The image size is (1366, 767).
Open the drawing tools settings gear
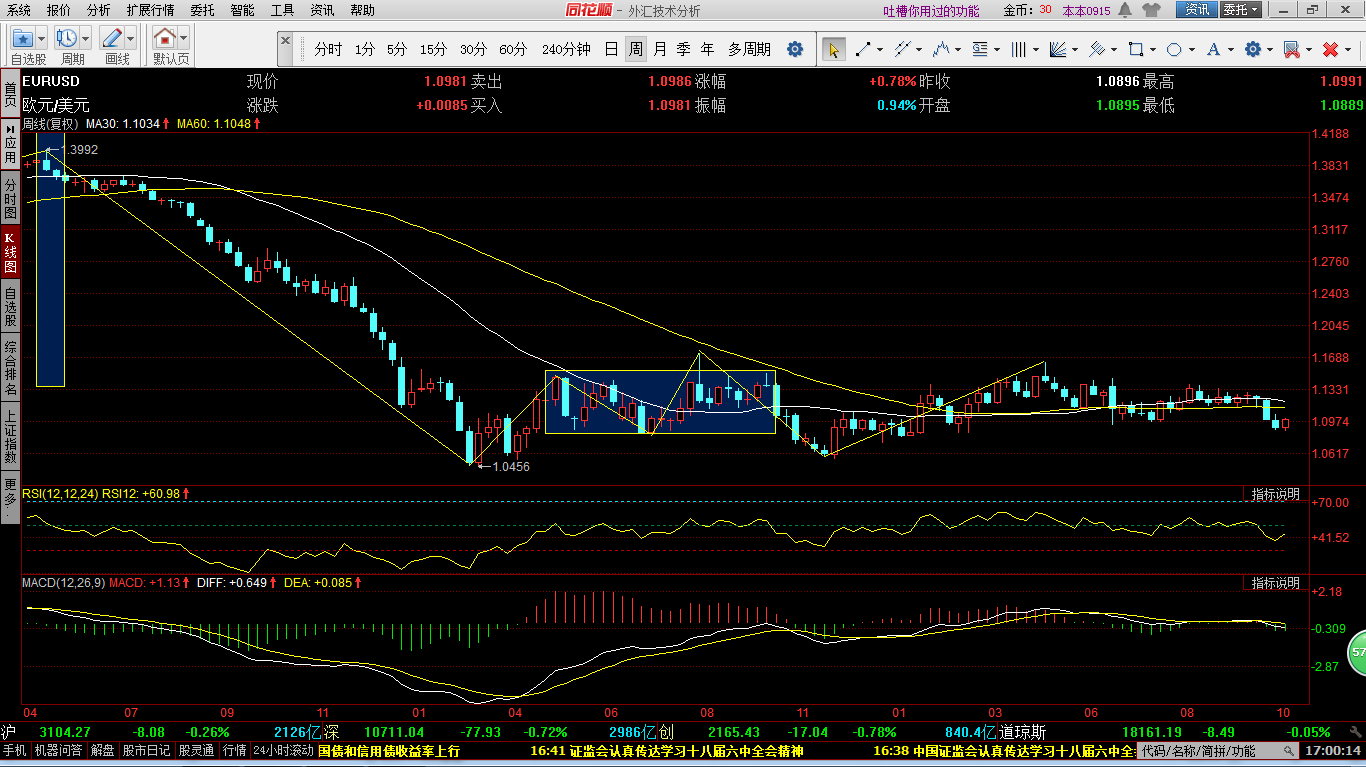pyautogui.click(x=1252, y=49)
